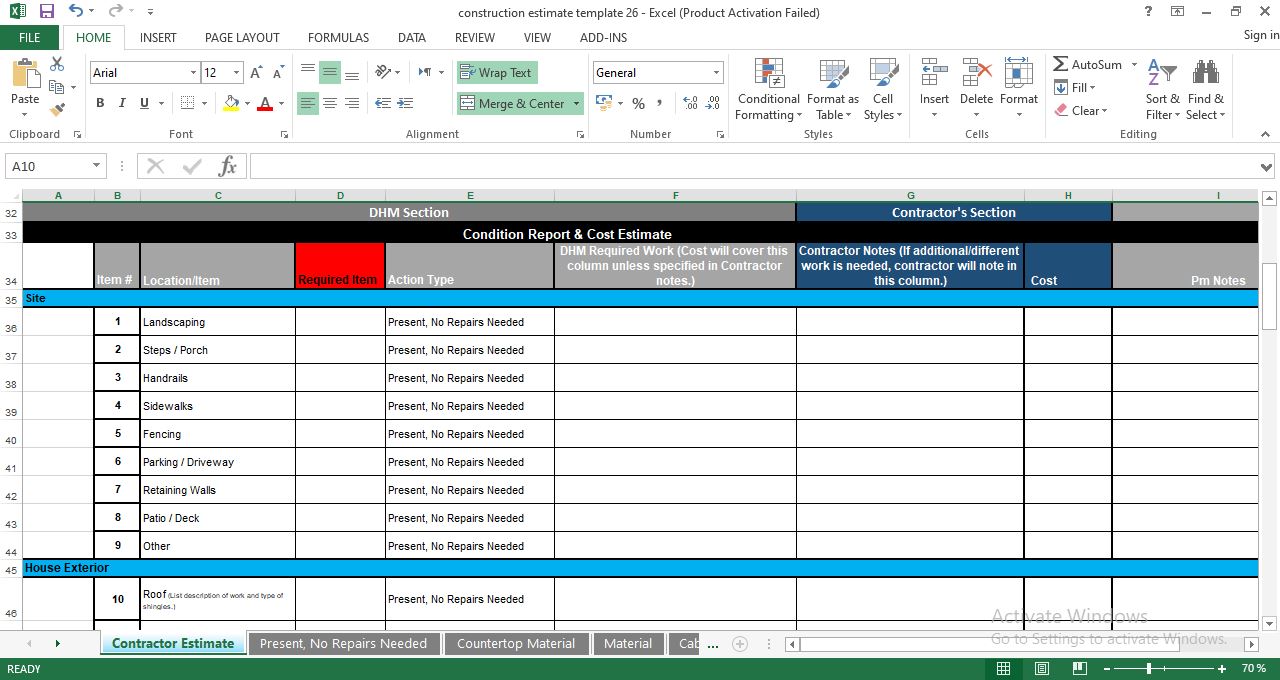Click the Insert Cells icon

pos(933,80)
